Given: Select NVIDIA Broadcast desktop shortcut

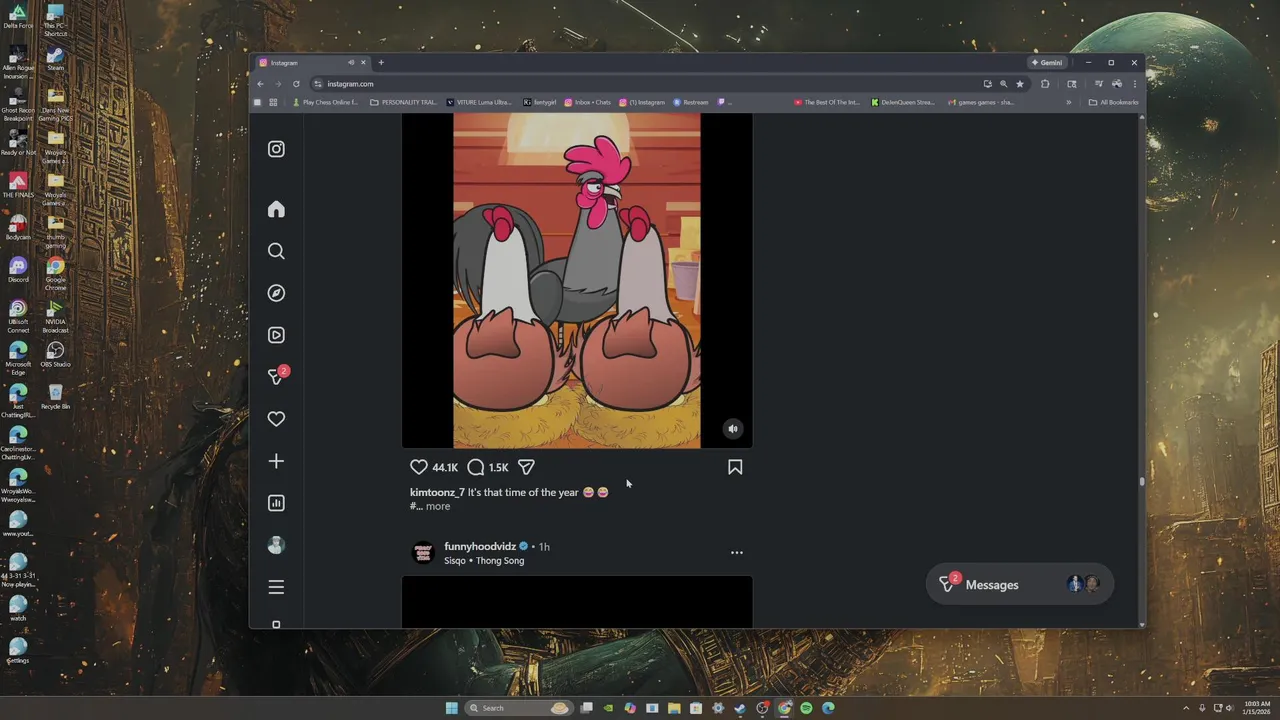Looking at the screenshot, I should (55, 317).
